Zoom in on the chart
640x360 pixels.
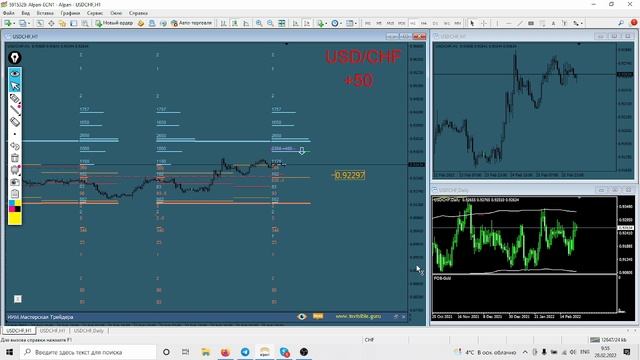(x=259, y=23)
